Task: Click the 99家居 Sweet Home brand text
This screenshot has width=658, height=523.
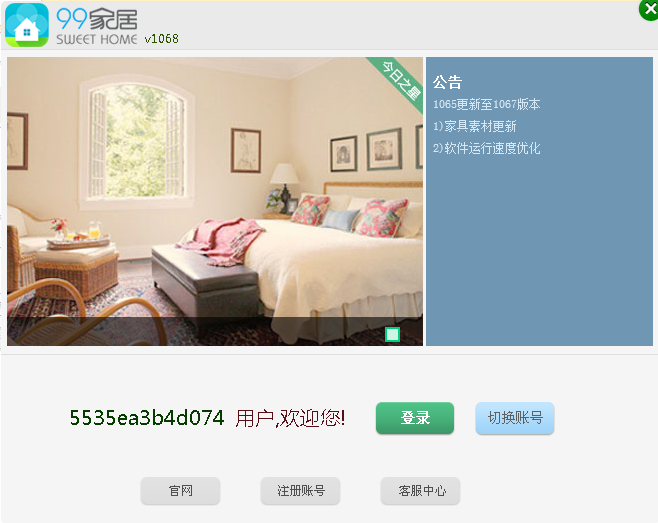Action: tap(97, 26)
